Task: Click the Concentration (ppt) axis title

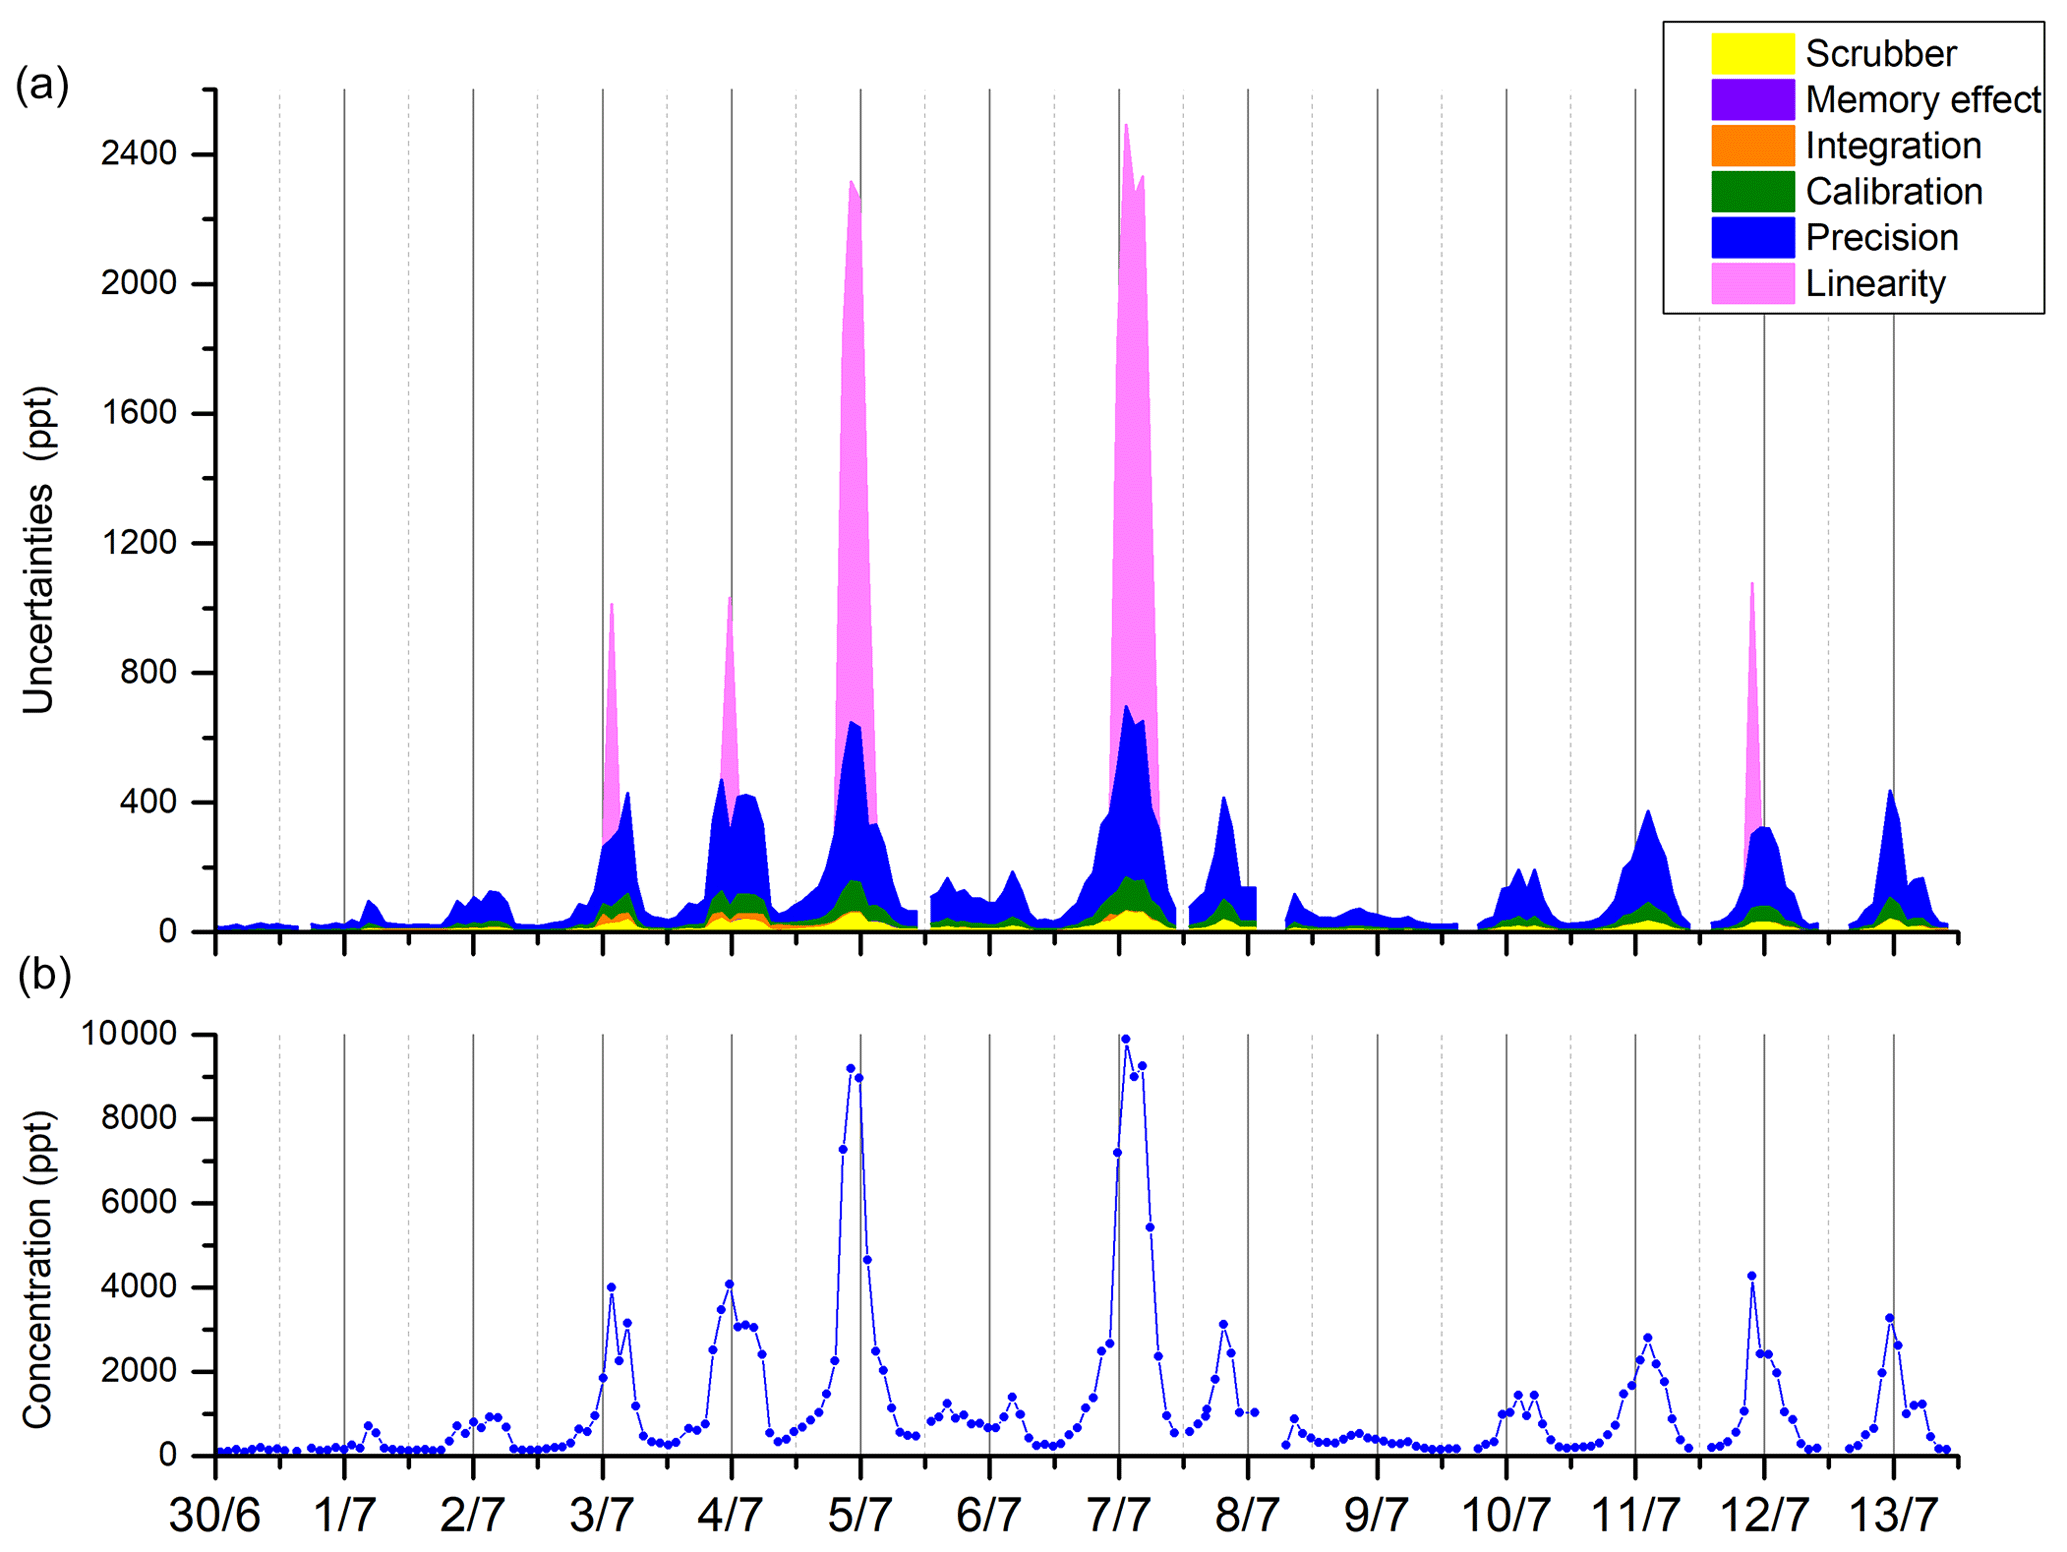Action: pos(38,1270)
